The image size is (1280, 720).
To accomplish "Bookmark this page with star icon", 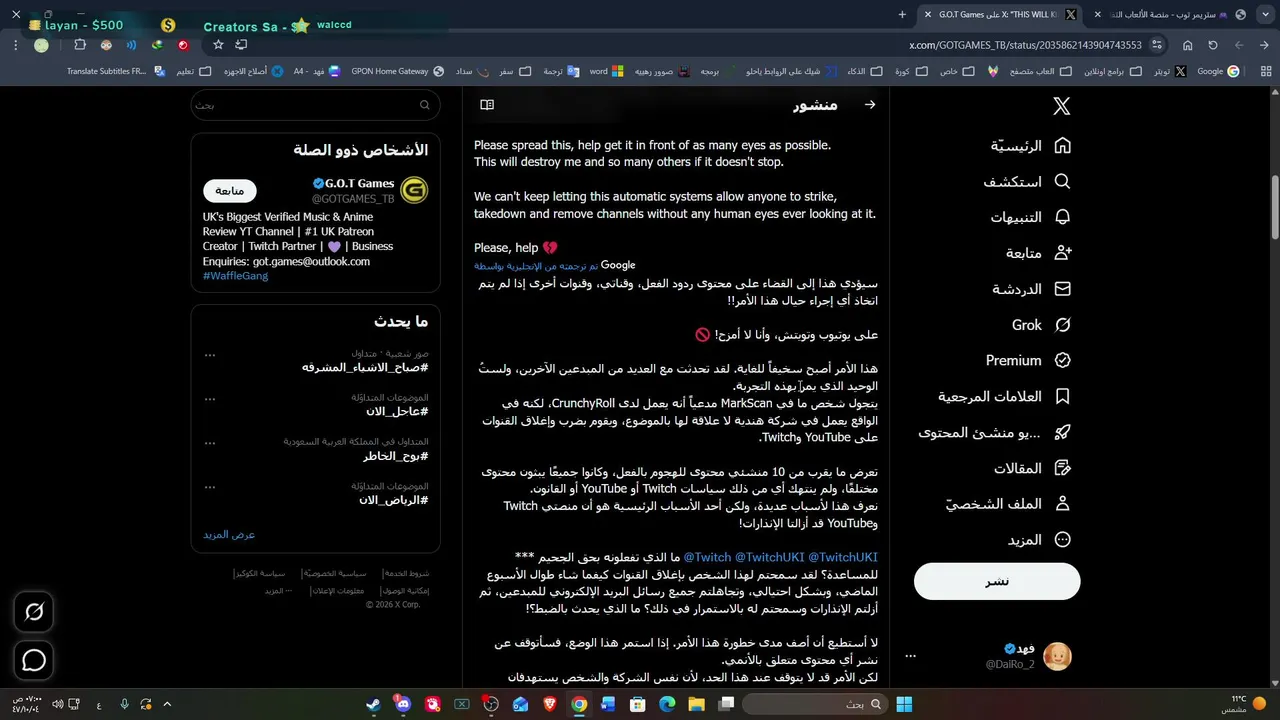I will pyautogui.click(x=218, y=45).
